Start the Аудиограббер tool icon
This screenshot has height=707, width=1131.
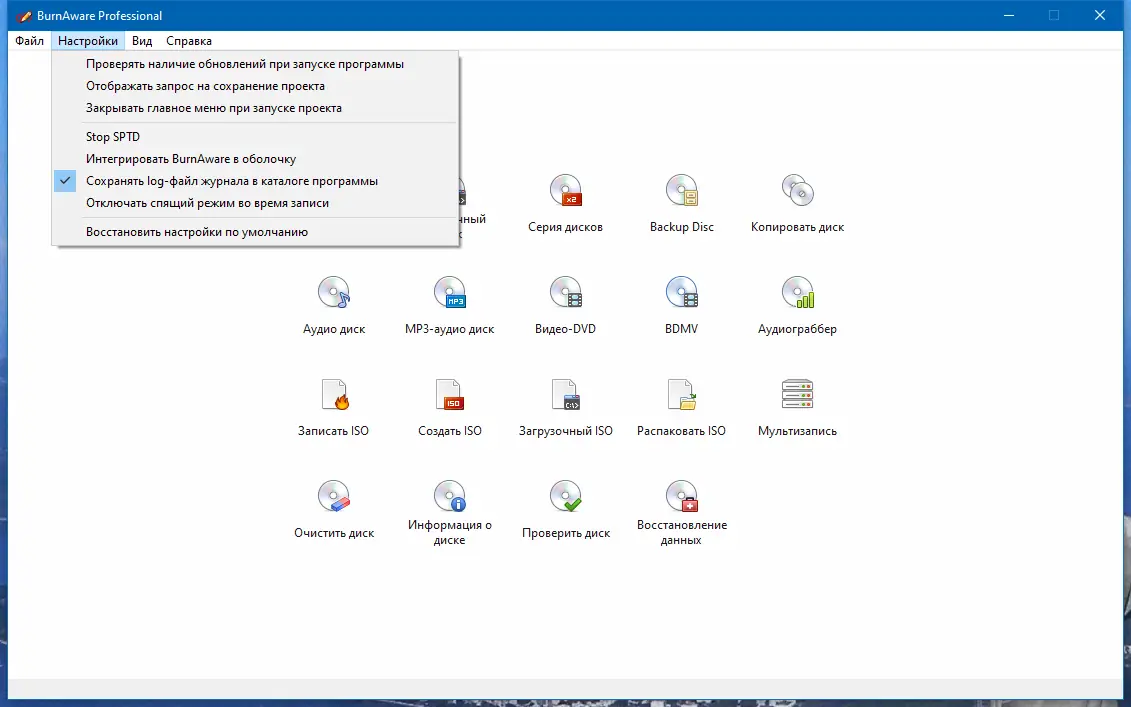click(x=798, y=292)
